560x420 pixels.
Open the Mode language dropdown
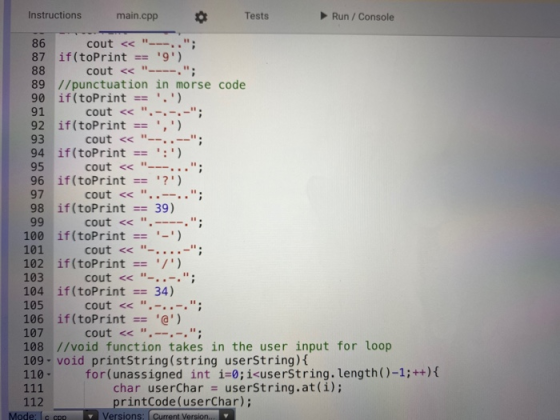(69, 416)
